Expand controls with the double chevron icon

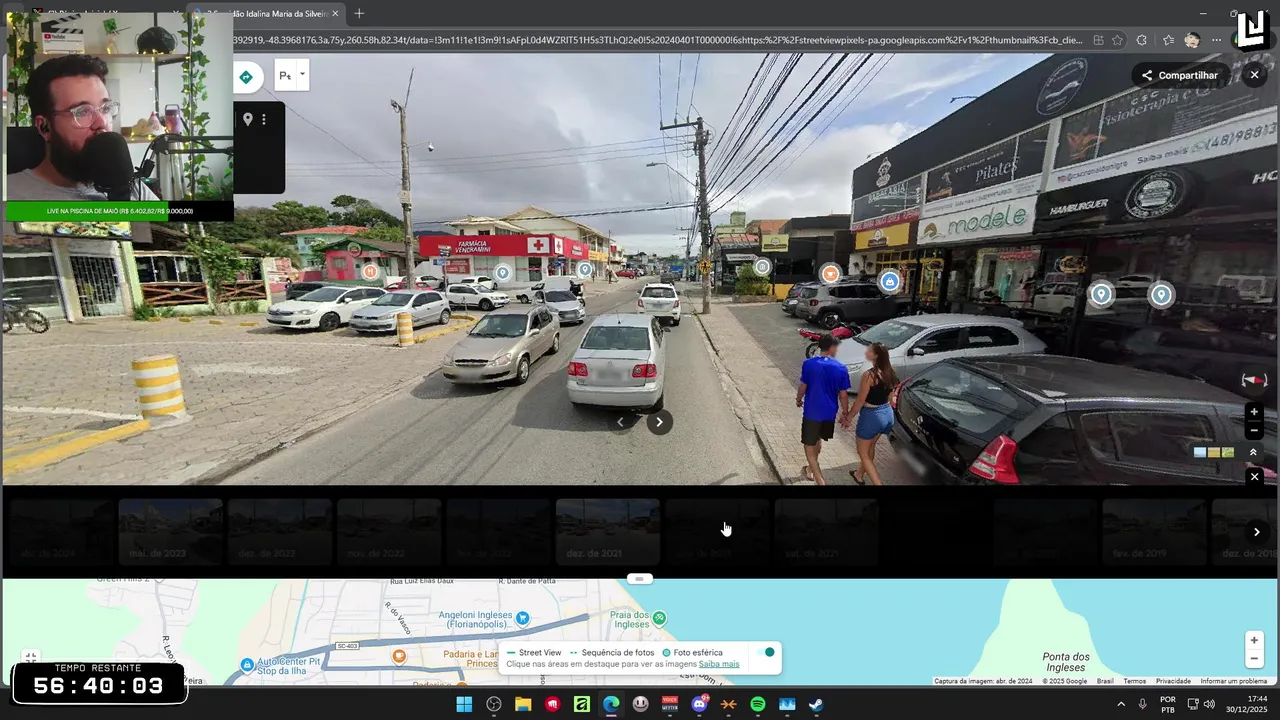click(x=1254, y=452)
